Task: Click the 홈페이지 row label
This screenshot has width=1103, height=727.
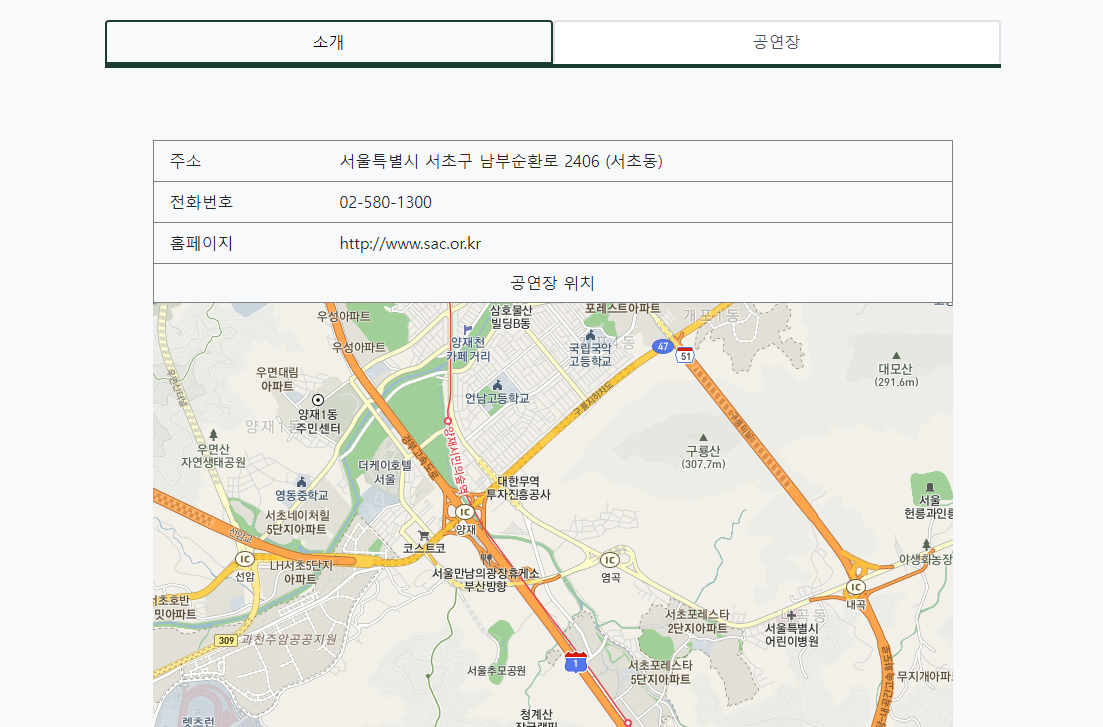Action: click(201, 244)
